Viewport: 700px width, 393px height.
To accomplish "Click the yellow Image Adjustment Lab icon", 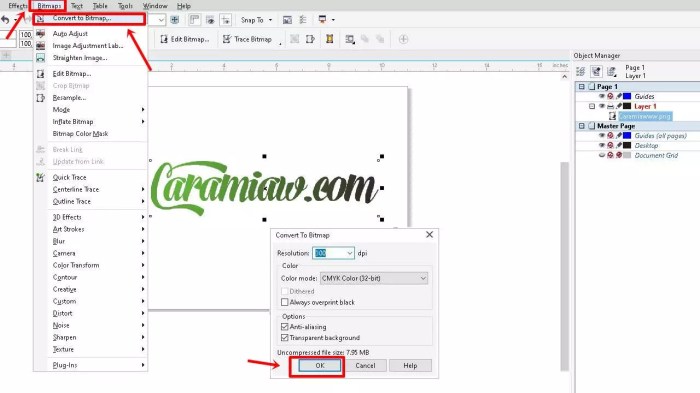I will pyautogui.click(x=329, y=39).
